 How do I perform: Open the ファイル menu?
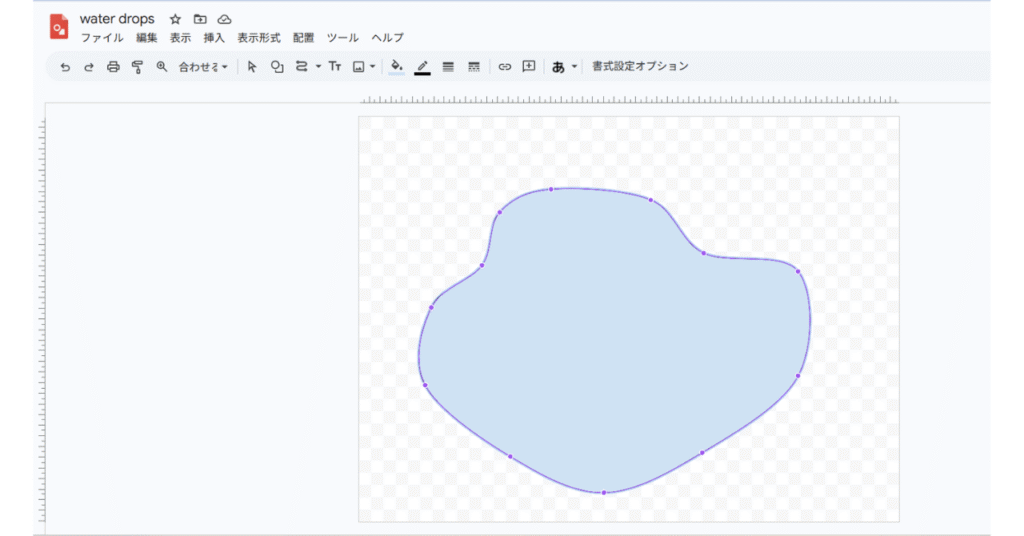tap(102, 38)
